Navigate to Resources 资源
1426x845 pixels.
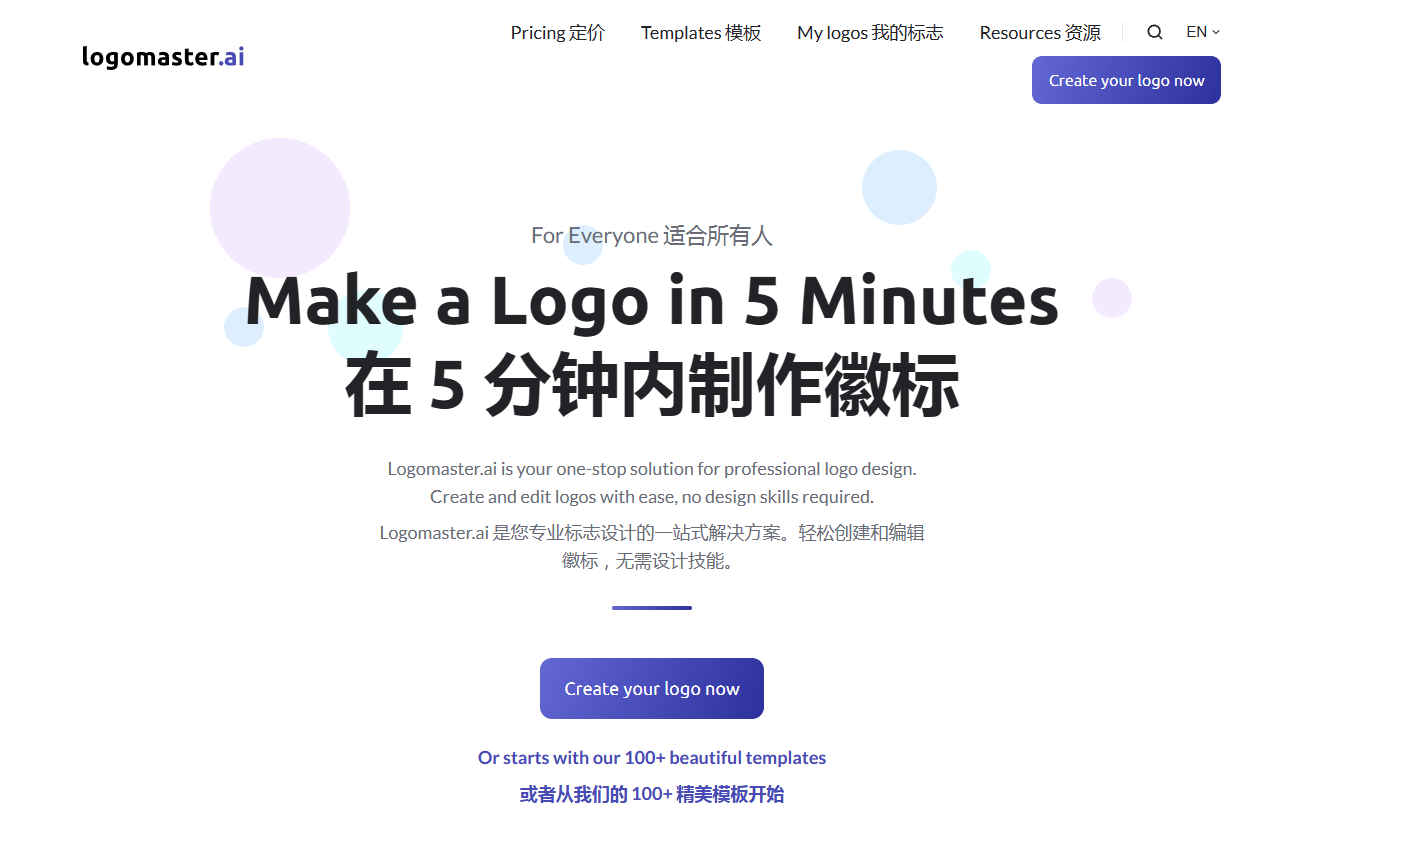click(1040, 32)
